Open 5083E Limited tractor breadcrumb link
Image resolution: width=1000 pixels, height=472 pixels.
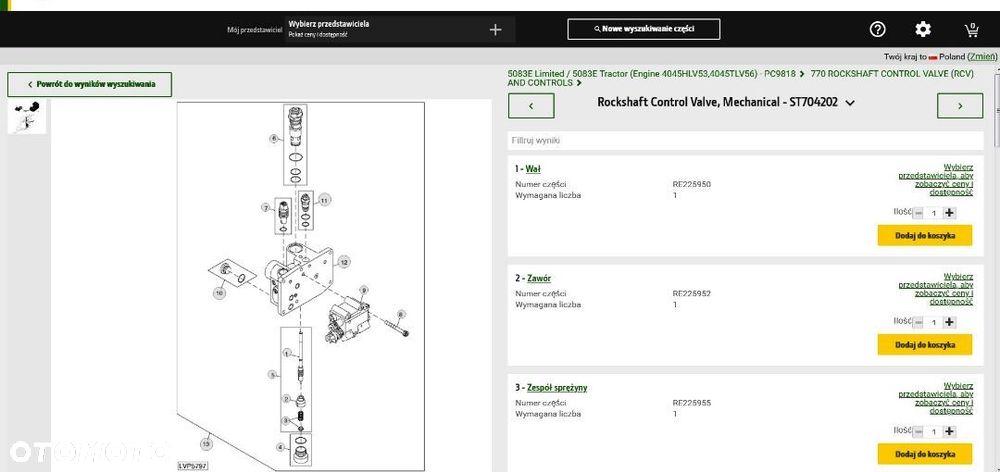tap(651, 74)
